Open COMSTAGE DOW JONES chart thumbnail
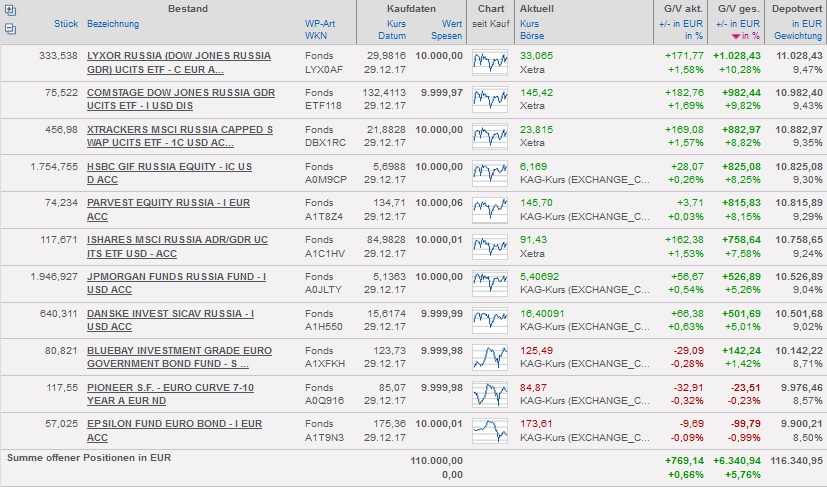 [x=490, y=99]
